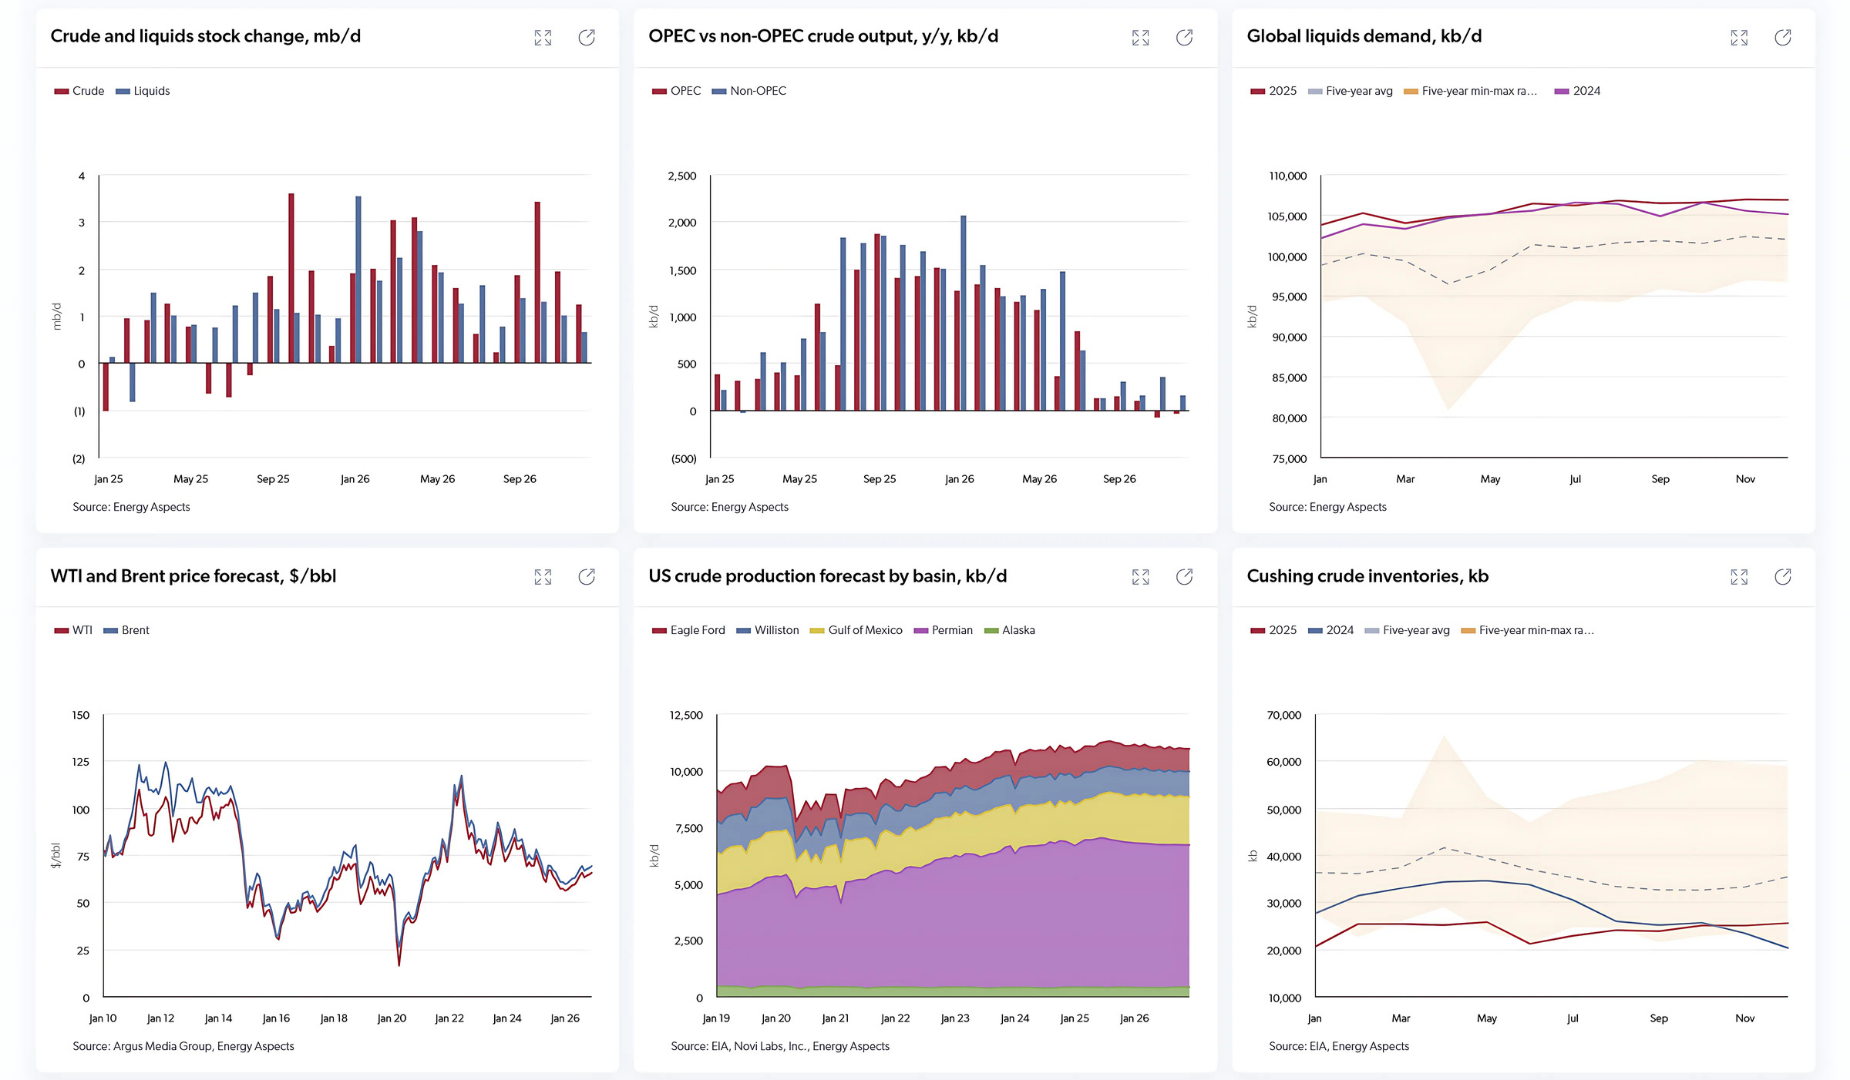
Task: Click the Eagle Ford red legend swatch
Action: (659, 631)
